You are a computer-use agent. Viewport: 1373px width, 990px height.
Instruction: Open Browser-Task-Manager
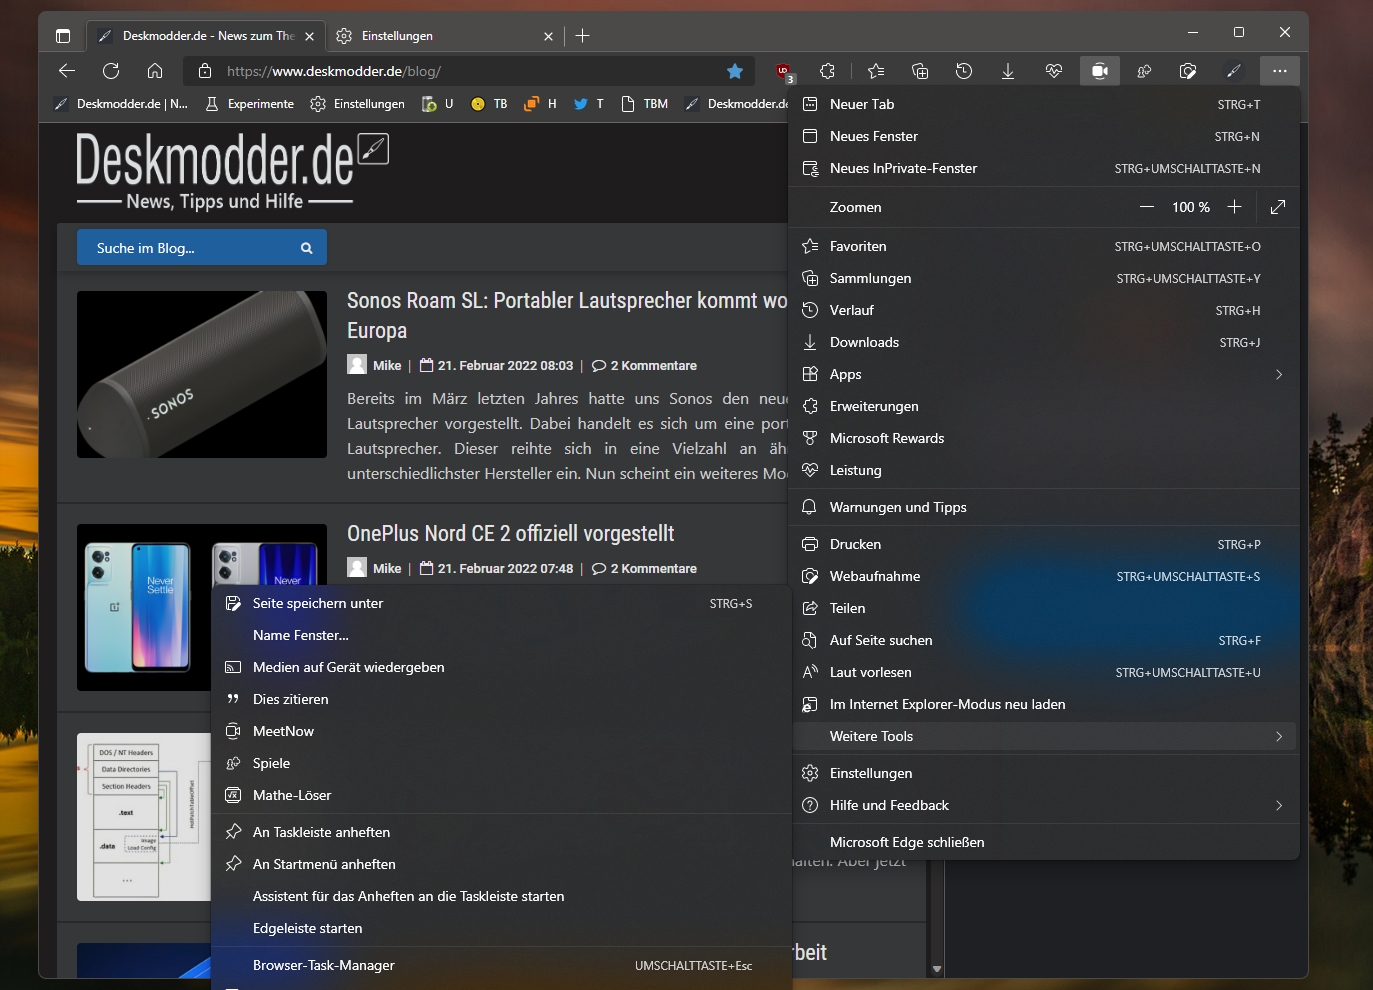[502, 965]
